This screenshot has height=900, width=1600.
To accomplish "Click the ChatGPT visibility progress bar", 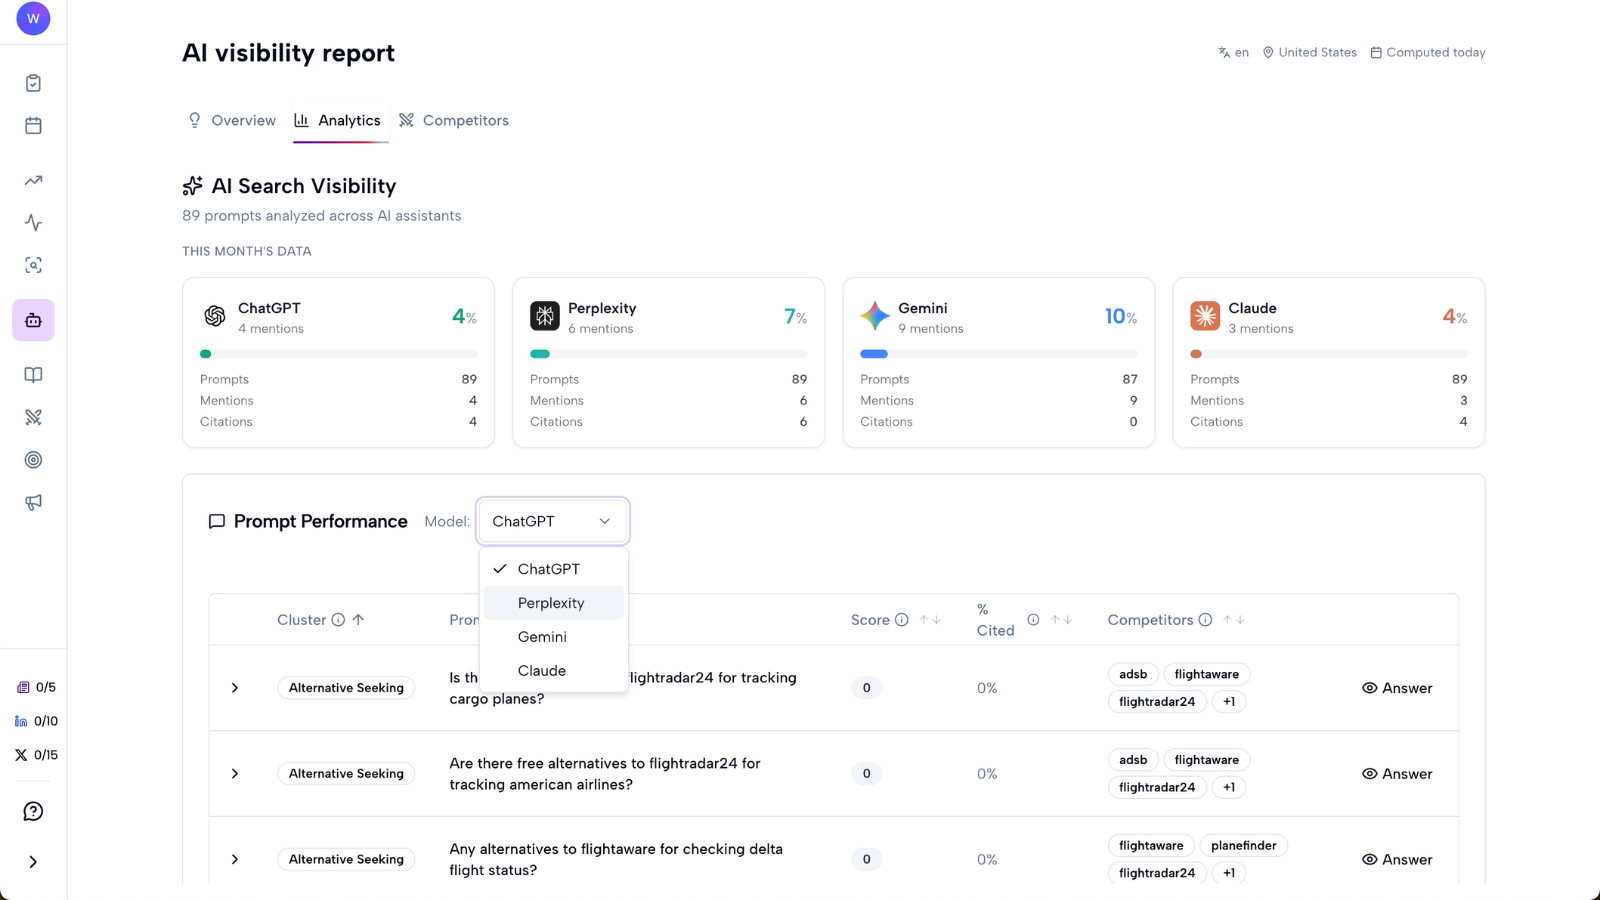I will (338, 354).
